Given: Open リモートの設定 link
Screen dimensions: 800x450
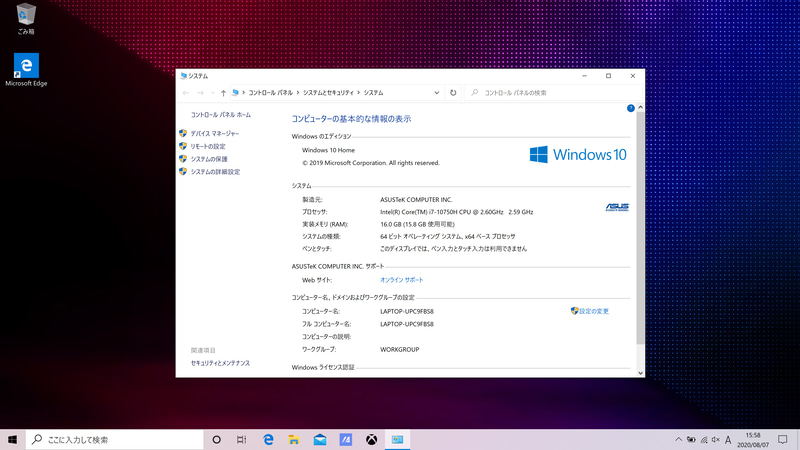Looking at the screenshot, I should [208, 146].
